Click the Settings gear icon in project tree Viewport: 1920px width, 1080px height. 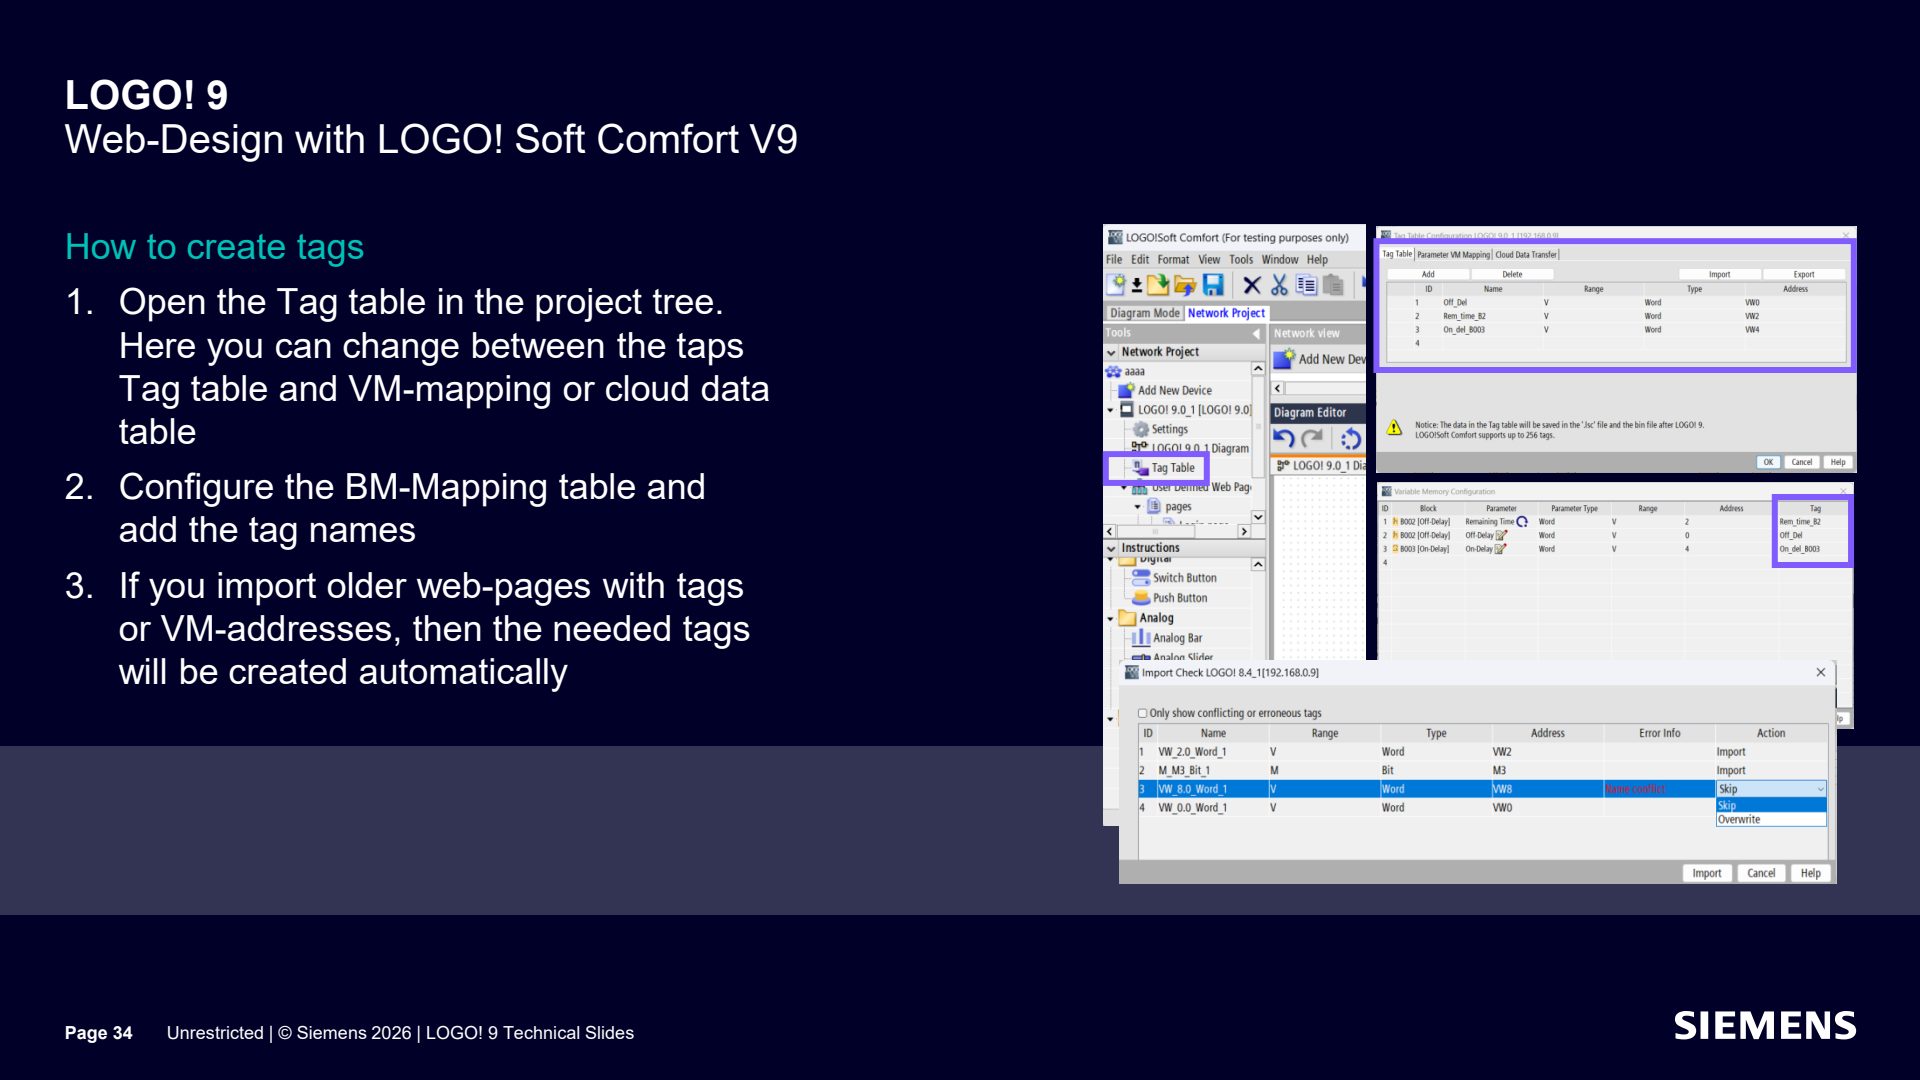click(1140, 429)
